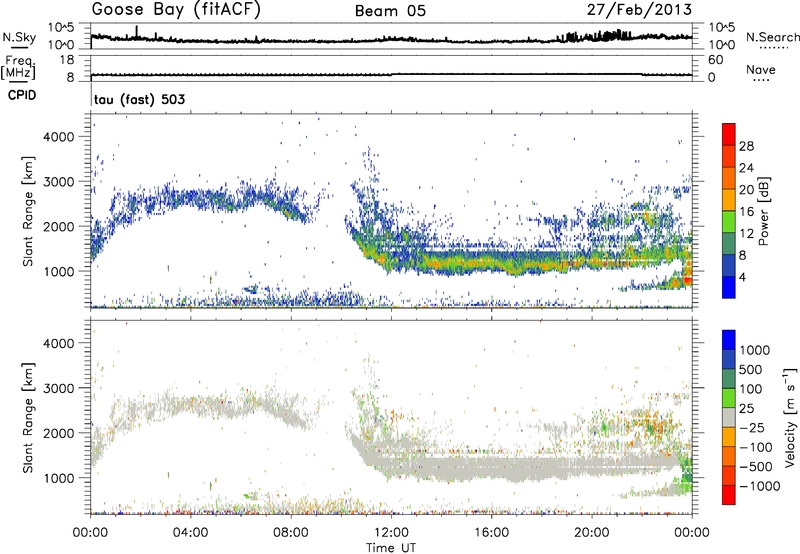Click the 'N.Sky' axis label
This screenshot has height=554, width=800.
[19, 37]
